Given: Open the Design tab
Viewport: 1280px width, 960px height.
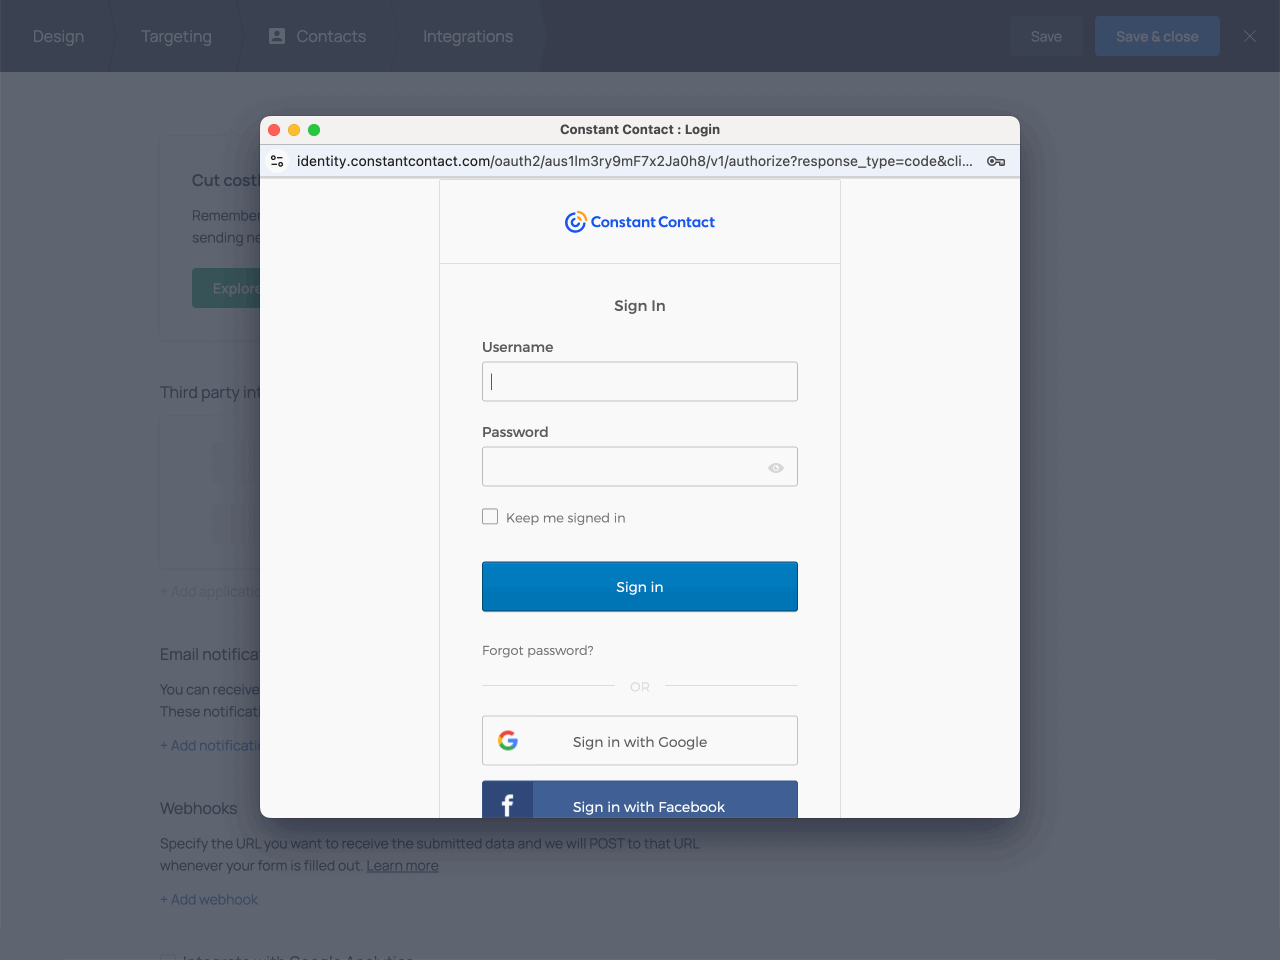Looking at the screenshot, I should tap(58, 36).
